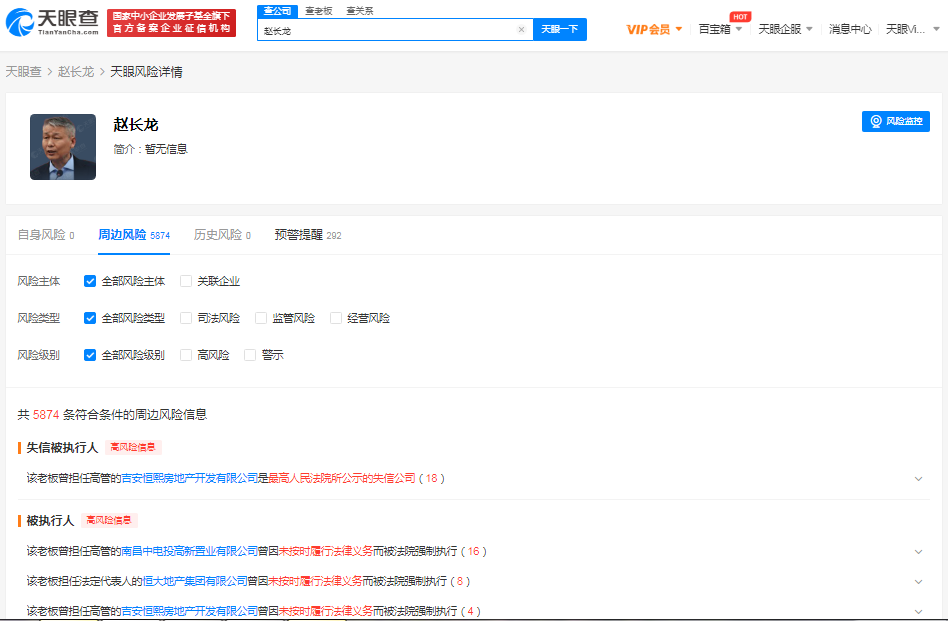
Task: Expand the 吉安恒熙 被执行人 row with count 4
Action: pyautogui.click(x=918, y=611)
